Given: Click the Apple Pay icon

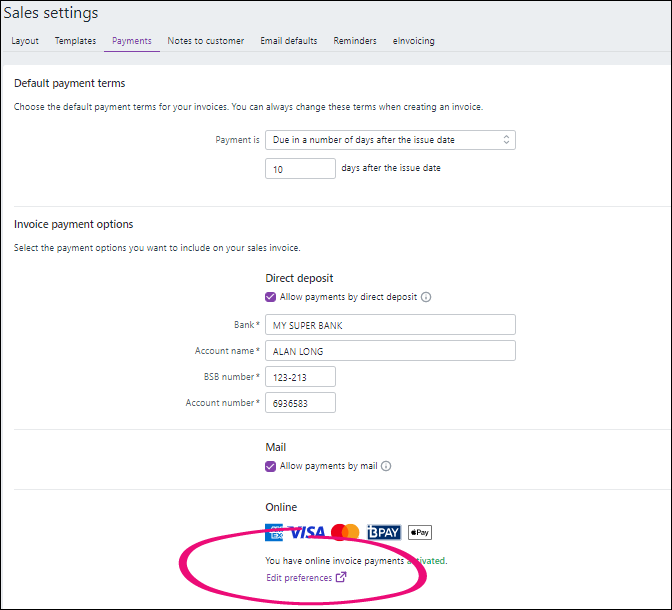Looking at the screenshot, I should (420, 532).
